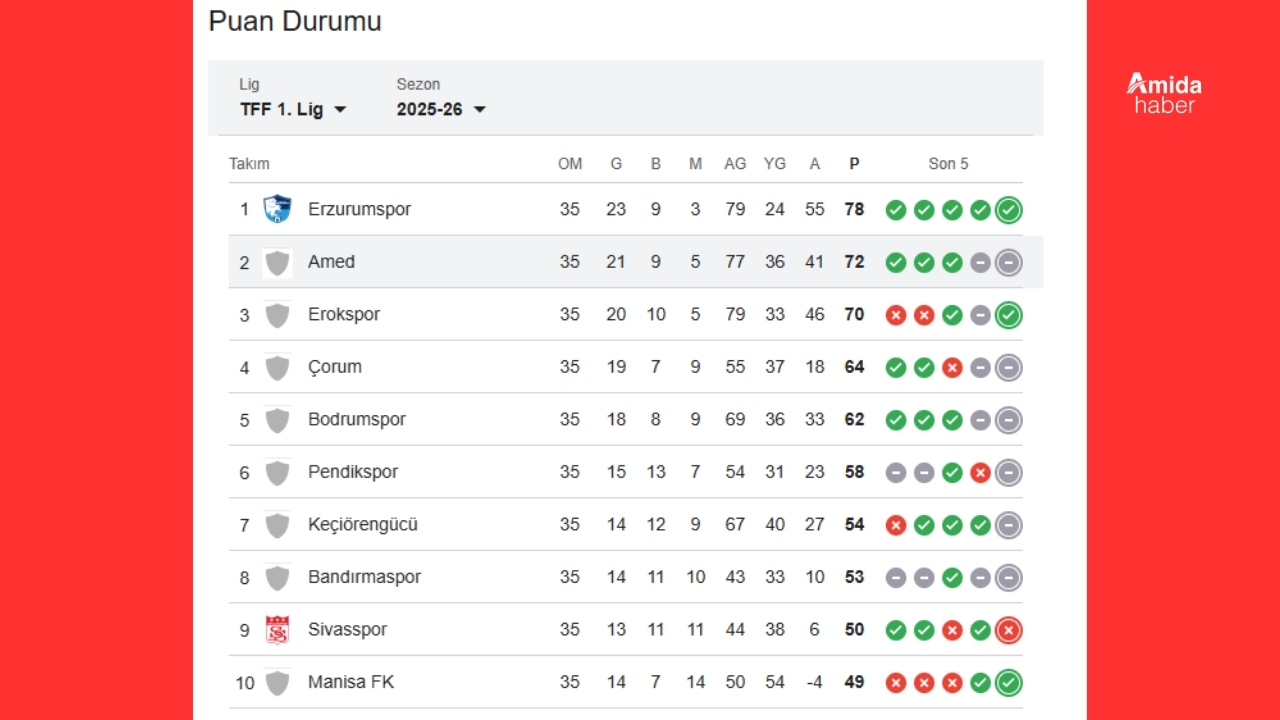1280x720 pixels.
Task: Click Erzurumspor's latest win result icon
Action: [1009, 210]
